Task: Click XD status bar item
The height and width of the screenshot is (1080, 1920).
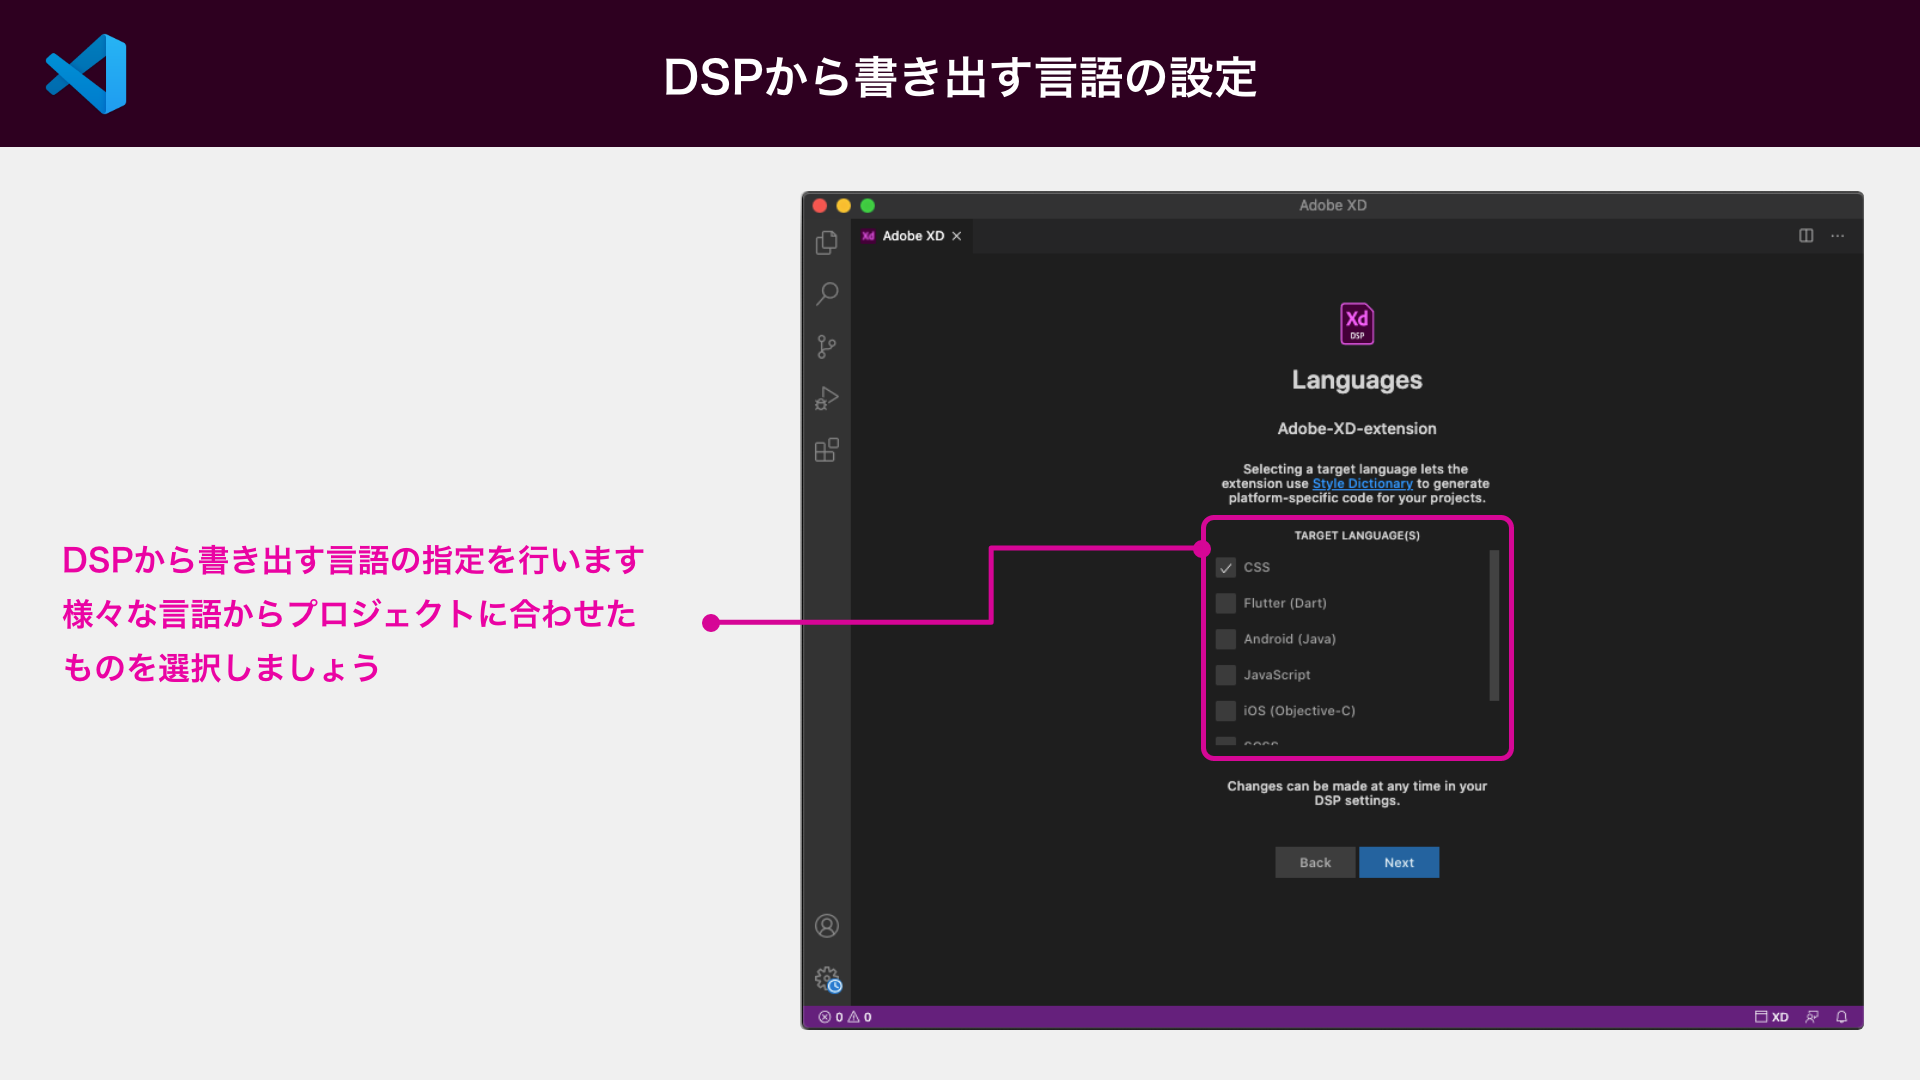Action: click(1771, 1017)
